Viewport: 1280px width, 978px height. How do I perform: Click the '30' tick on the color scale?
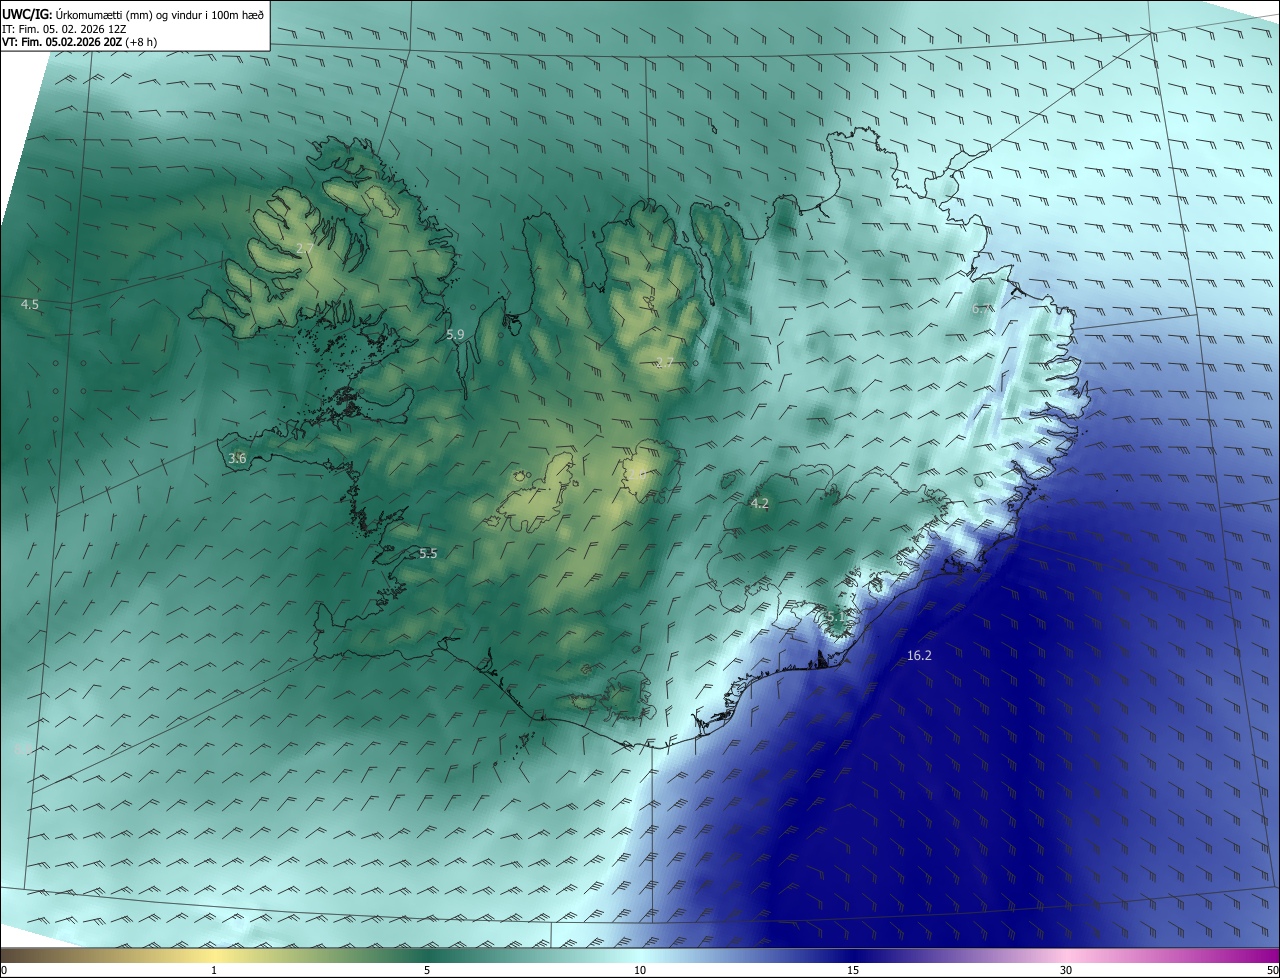tap(1066, 970)
